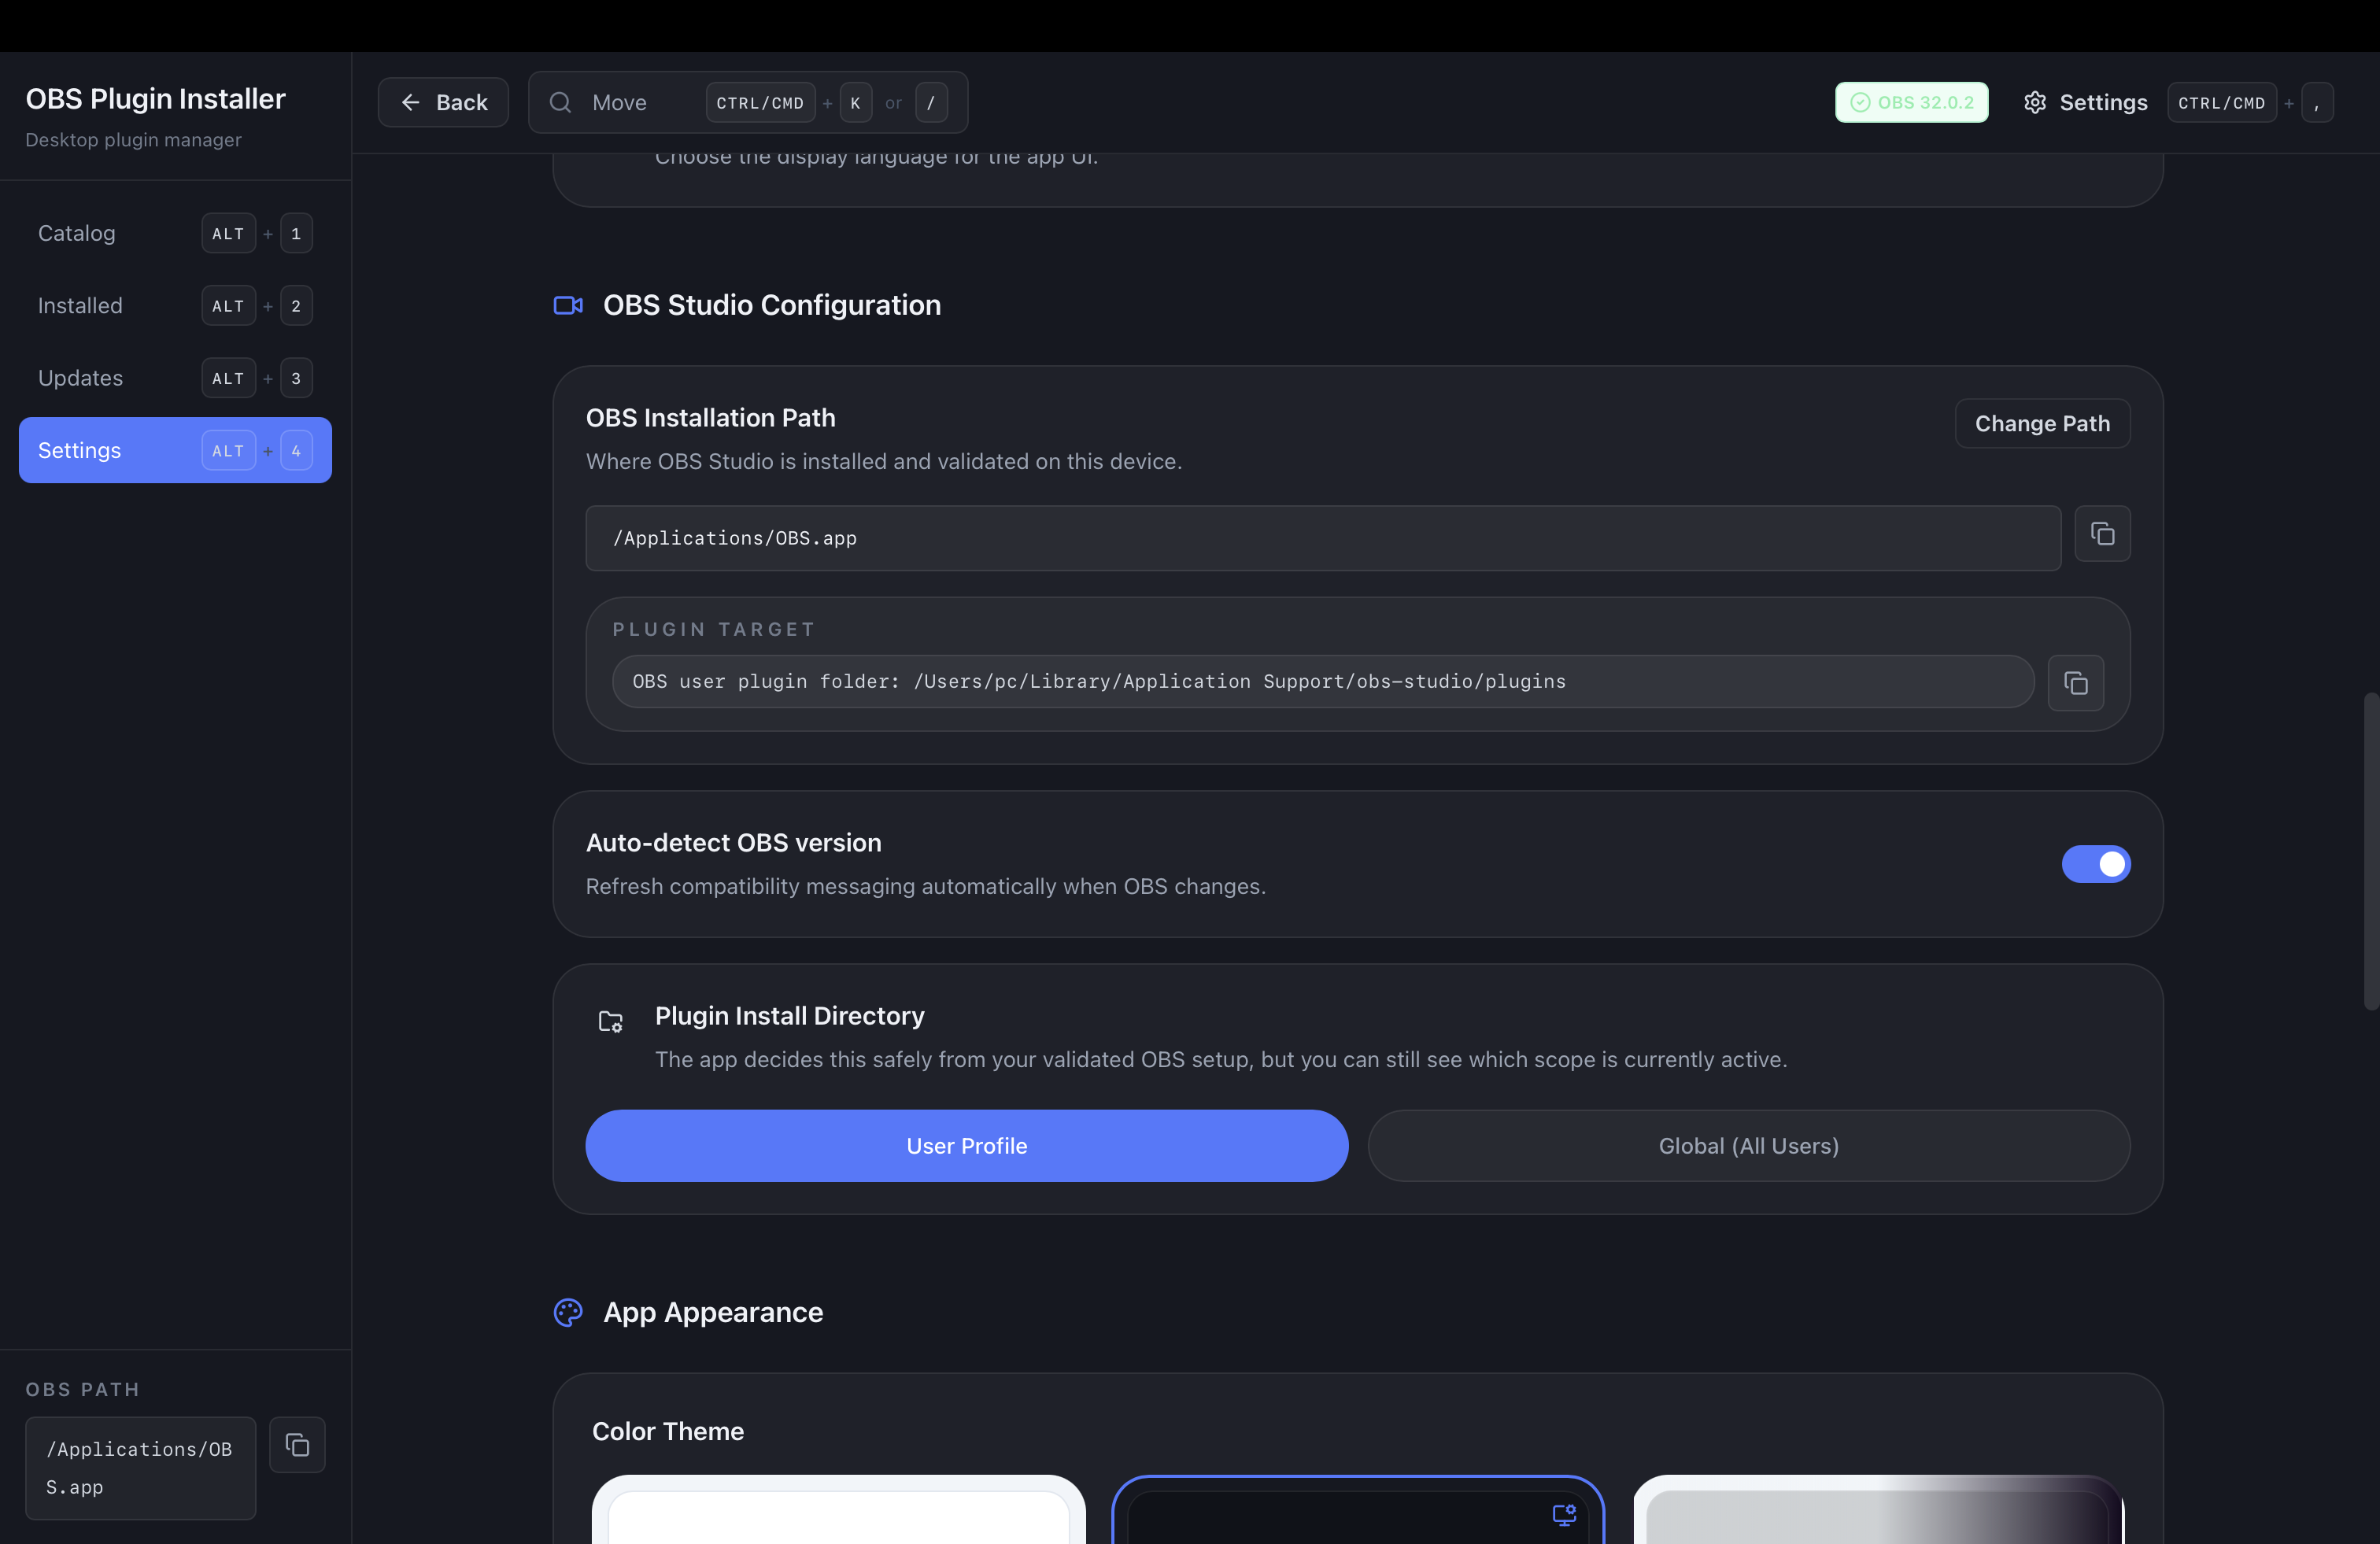Viewport: 2380px width, 1544px height.
Task: Open the Updates section
Action: tap(80, 378)
